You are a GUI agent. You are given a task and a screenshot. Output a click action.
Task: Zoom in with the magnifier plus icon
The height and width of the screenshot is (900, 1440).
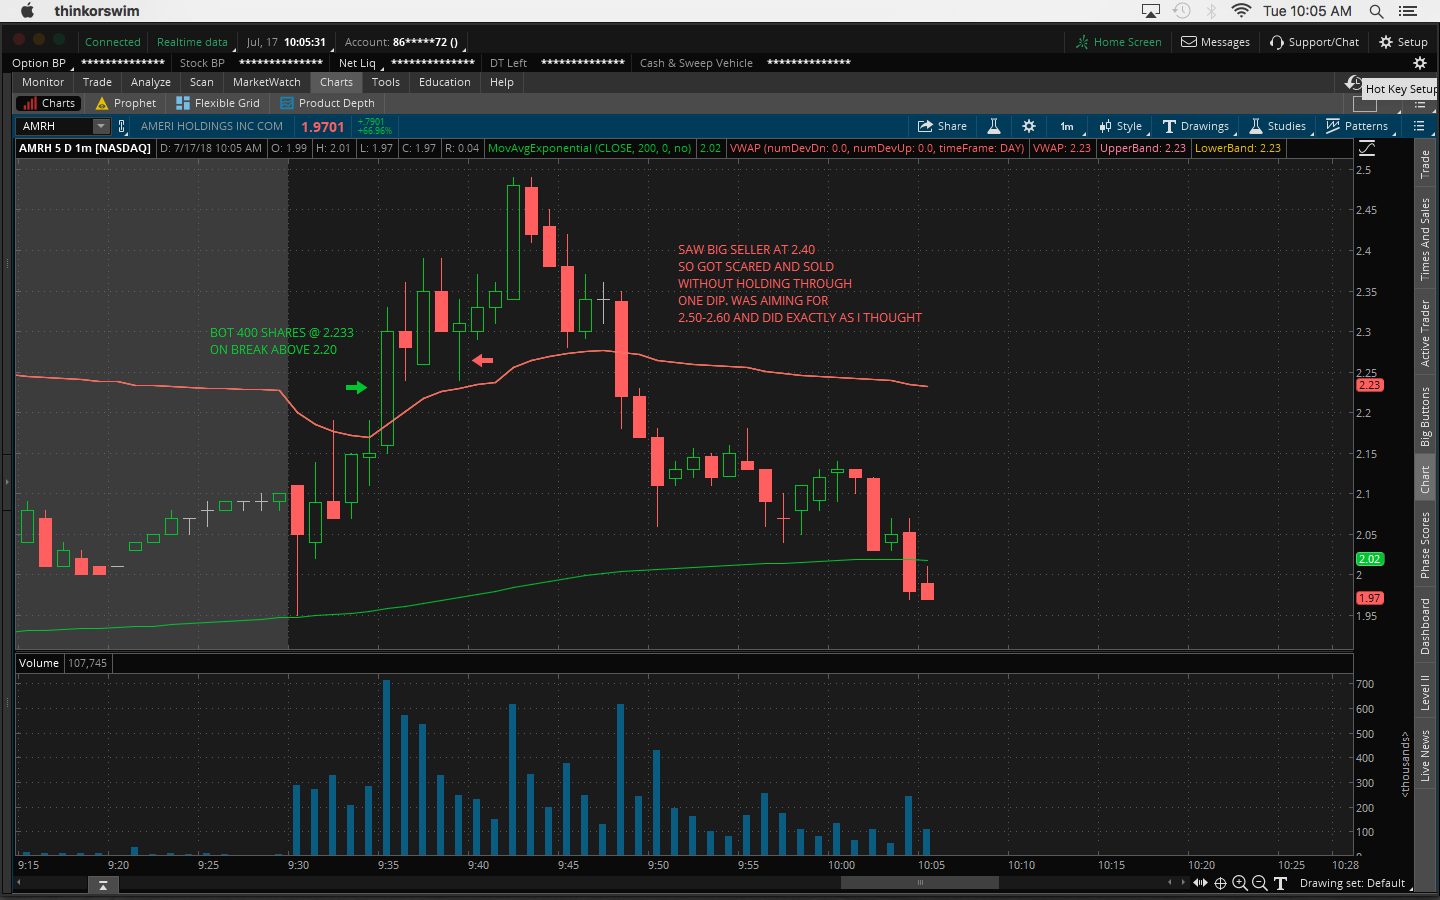click(x=1240, y=883)
